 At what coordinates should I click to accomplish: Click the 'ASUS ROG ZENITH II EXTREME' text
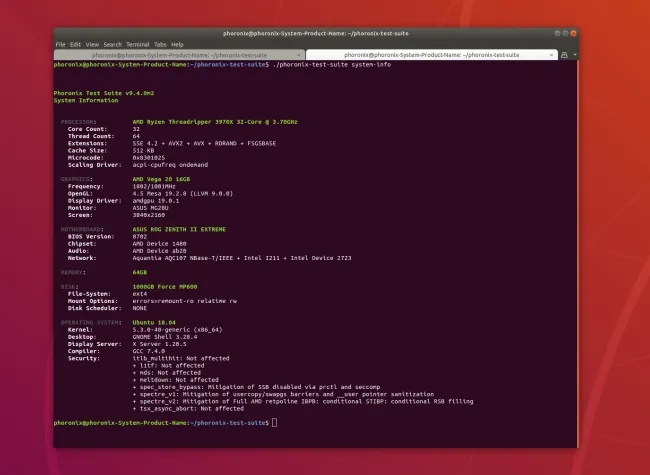pyautogui.click(x=179, y=229)
